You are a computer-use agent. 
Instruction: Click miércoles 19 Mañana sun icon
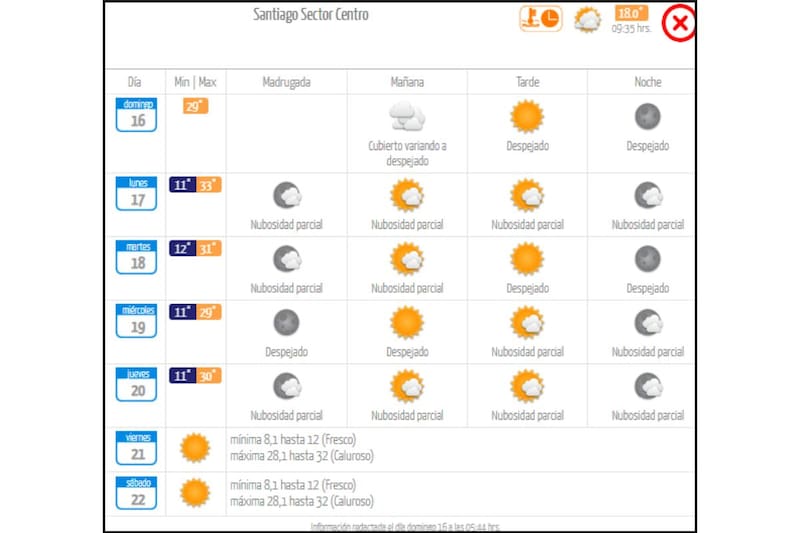407,323
